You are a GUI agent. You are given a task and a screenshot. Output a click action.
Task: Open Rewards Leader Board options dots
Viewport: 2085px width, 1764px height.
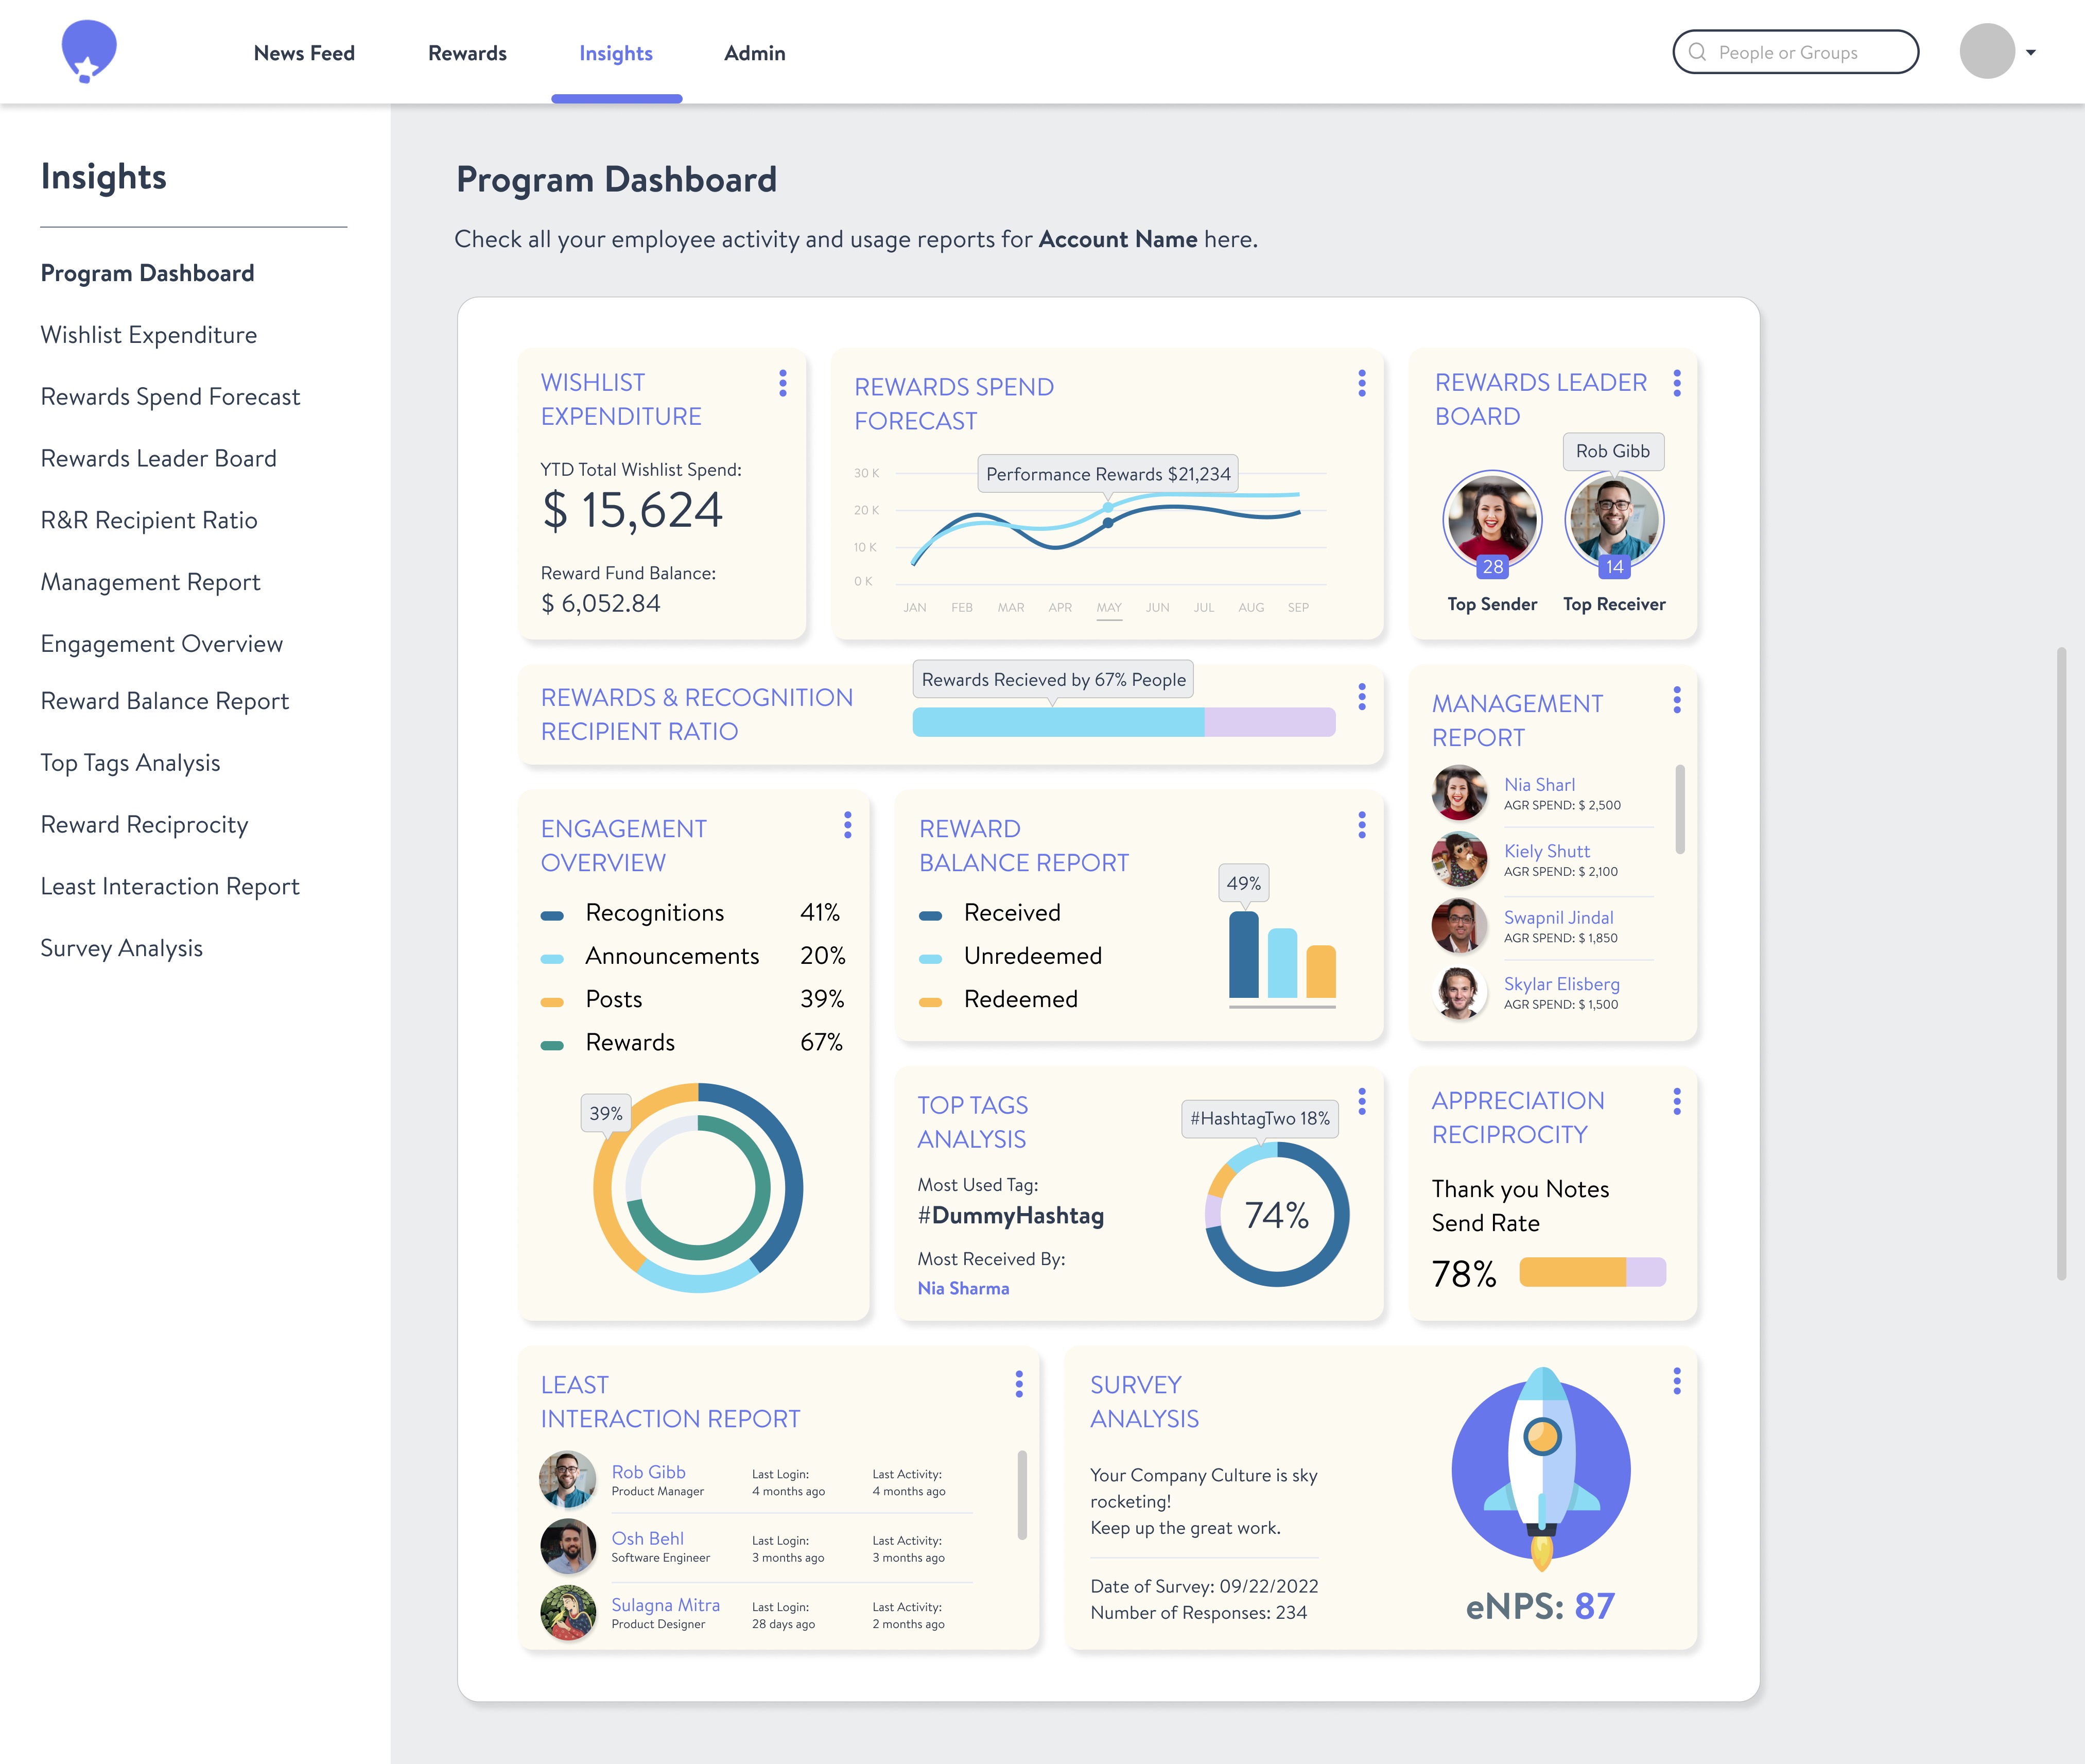coord(1676,383)
